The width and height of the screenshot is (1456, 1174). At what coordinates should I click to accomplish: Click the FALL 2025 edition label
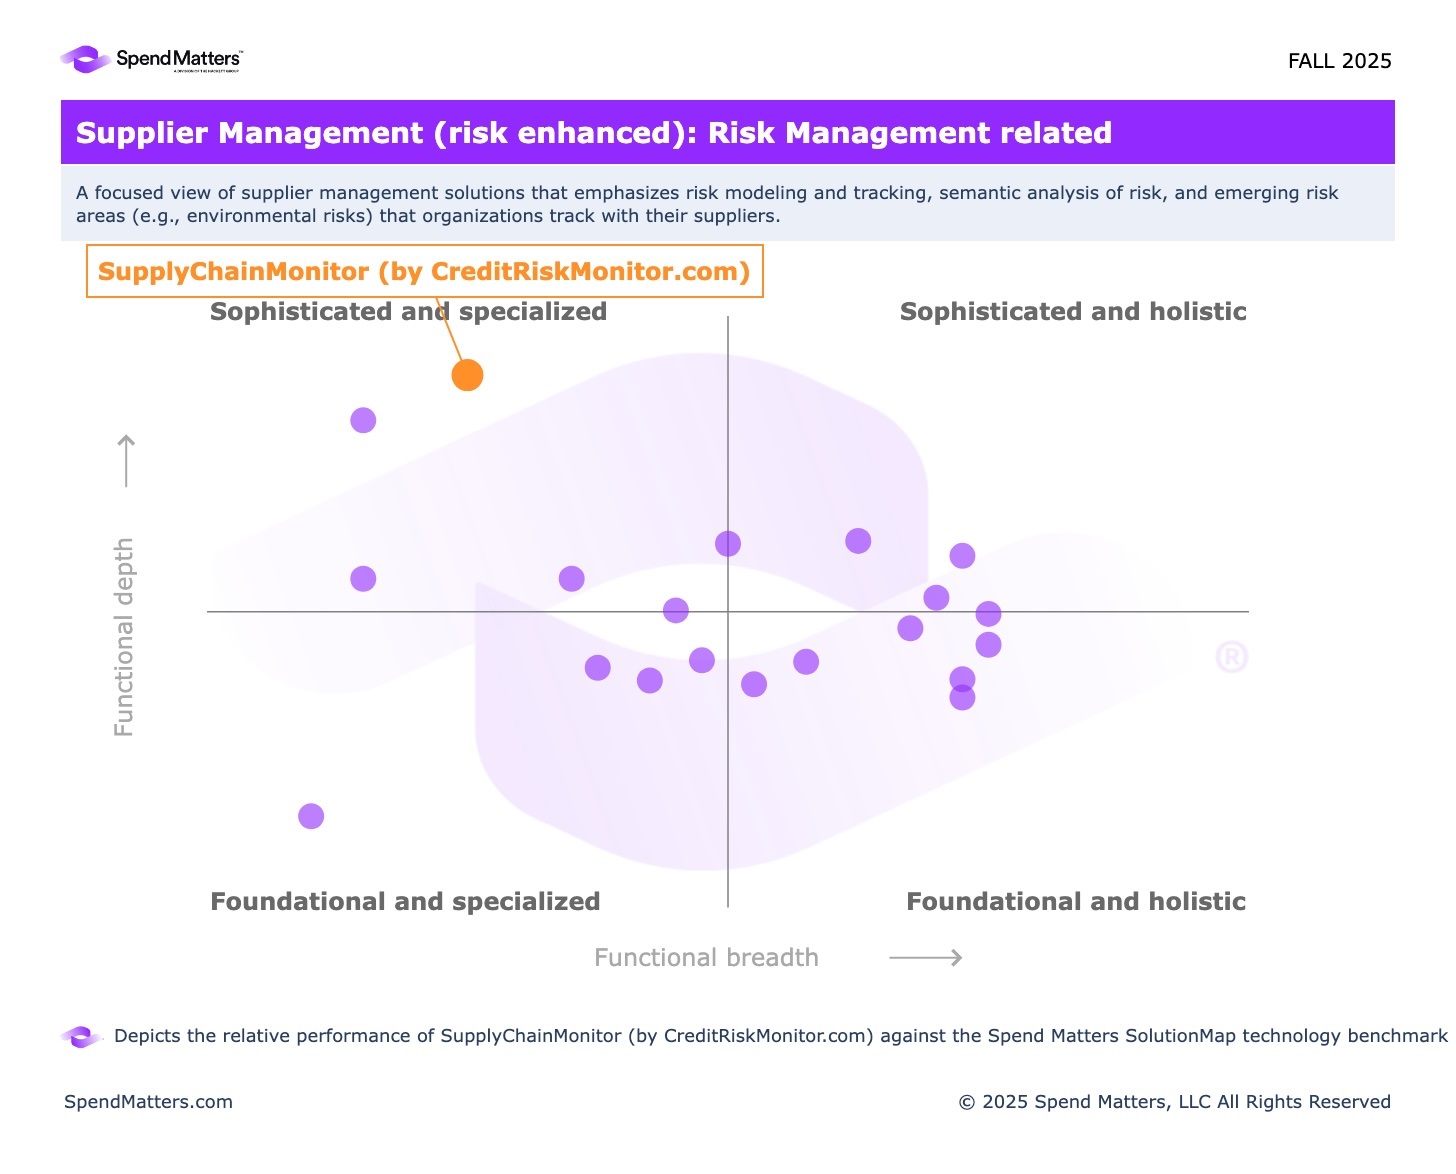tap(1339, 61)
